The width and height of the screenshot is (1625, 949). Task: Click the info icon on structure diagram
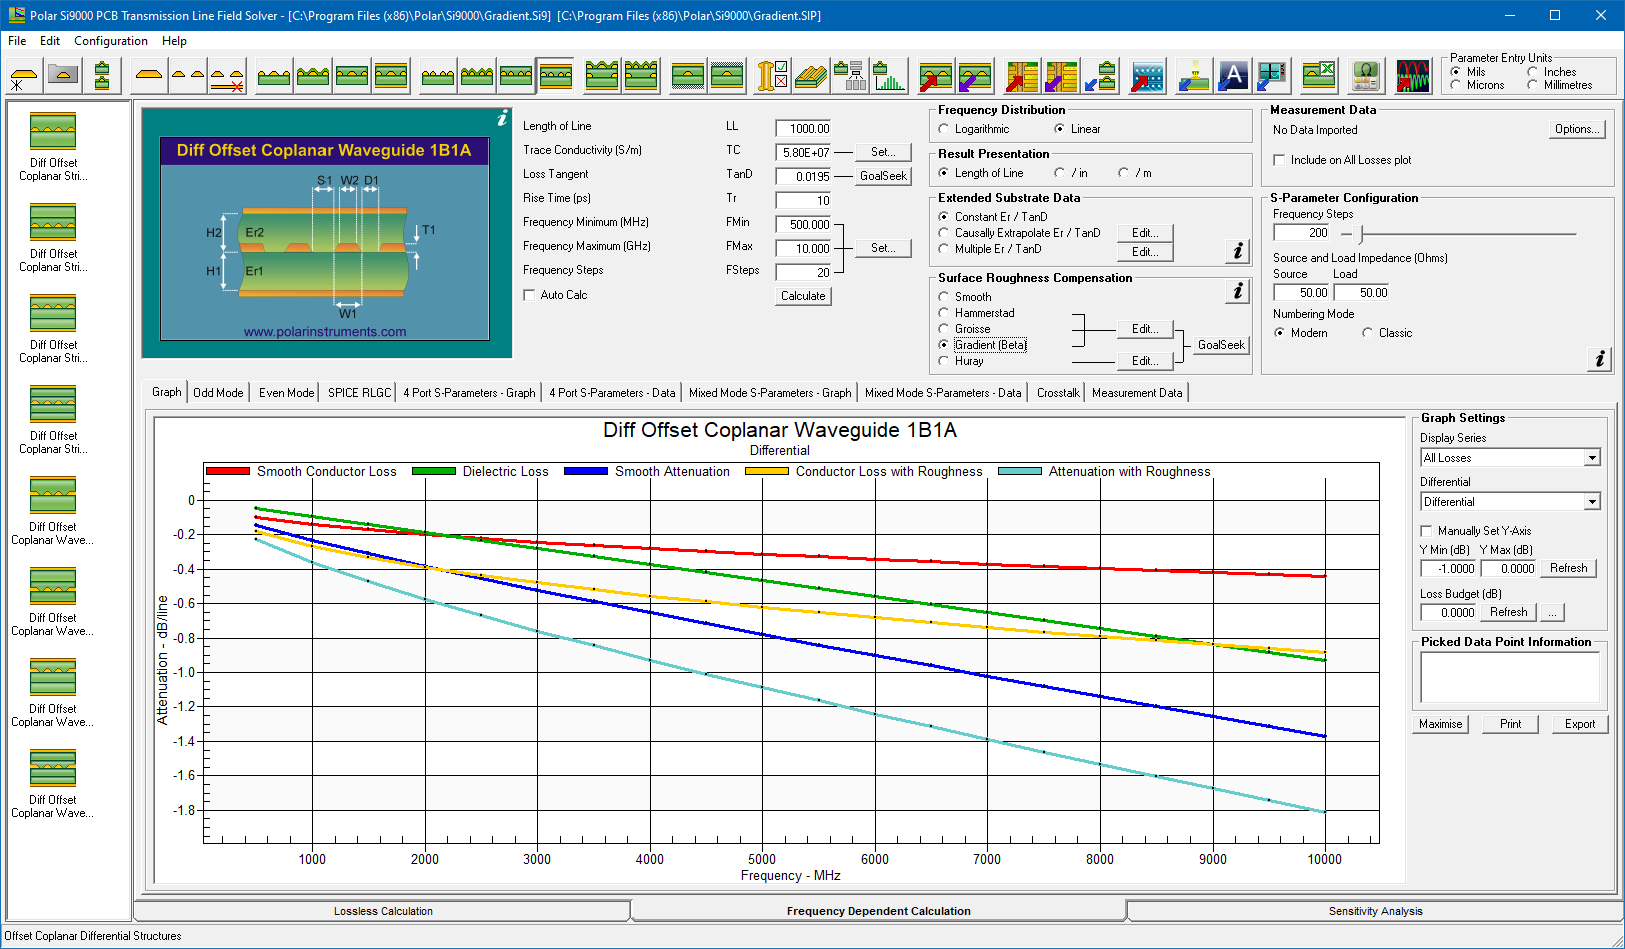502,118
